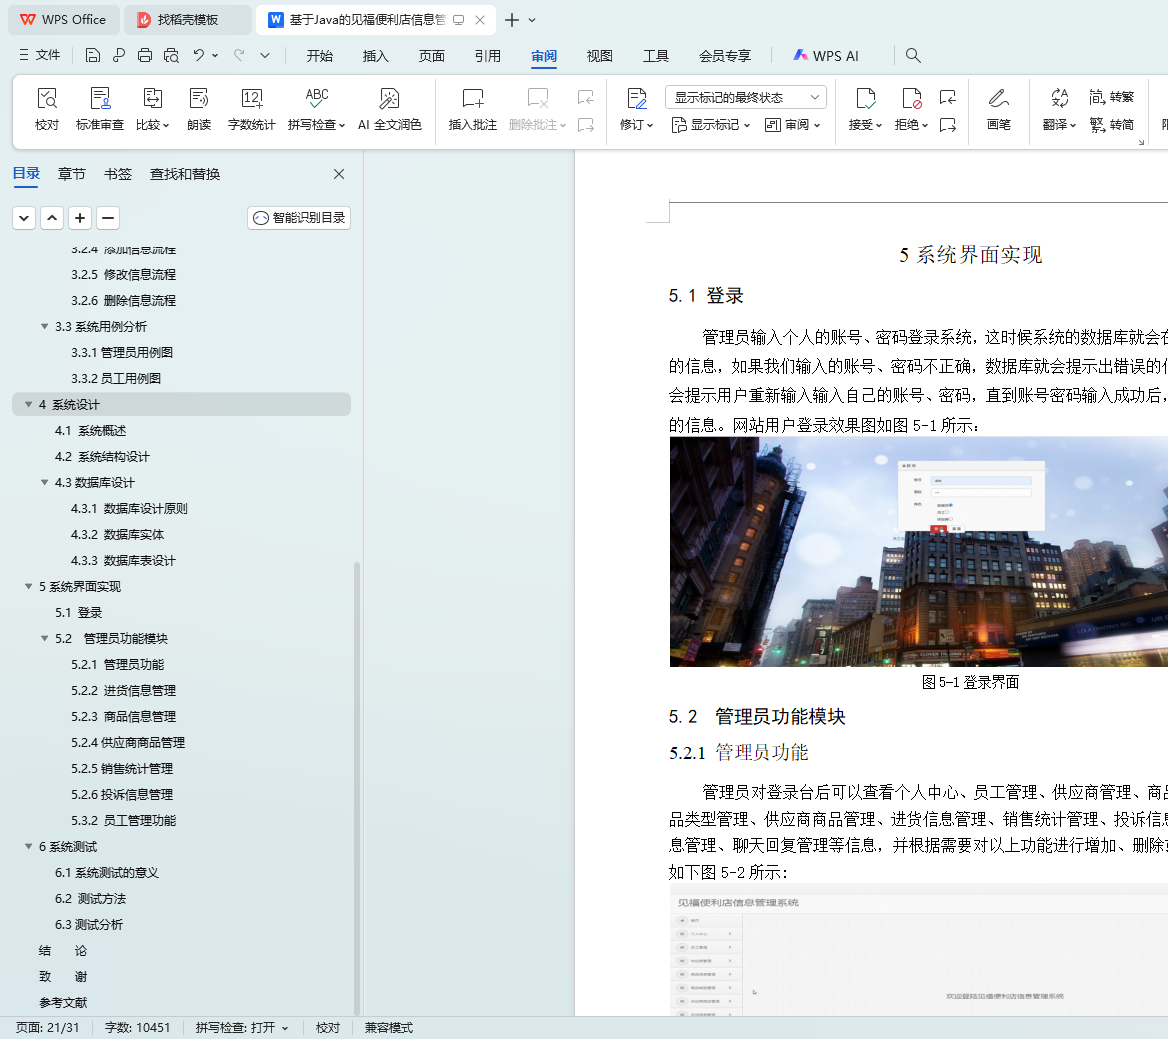Open the 工具 ribbon tab
Screen dimensions: 1168x1039
(656, 56)
